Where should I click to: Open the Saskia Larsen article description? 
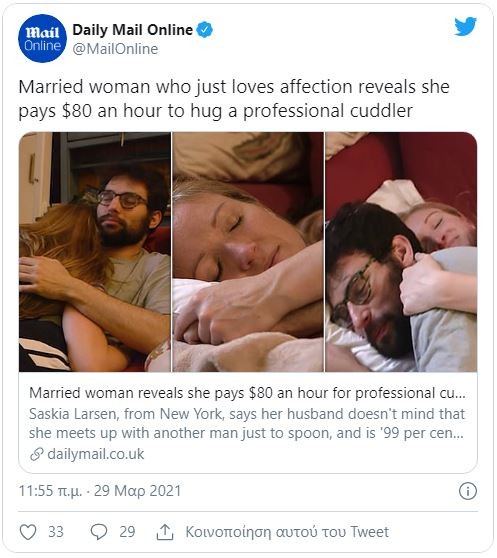point(247,423)
